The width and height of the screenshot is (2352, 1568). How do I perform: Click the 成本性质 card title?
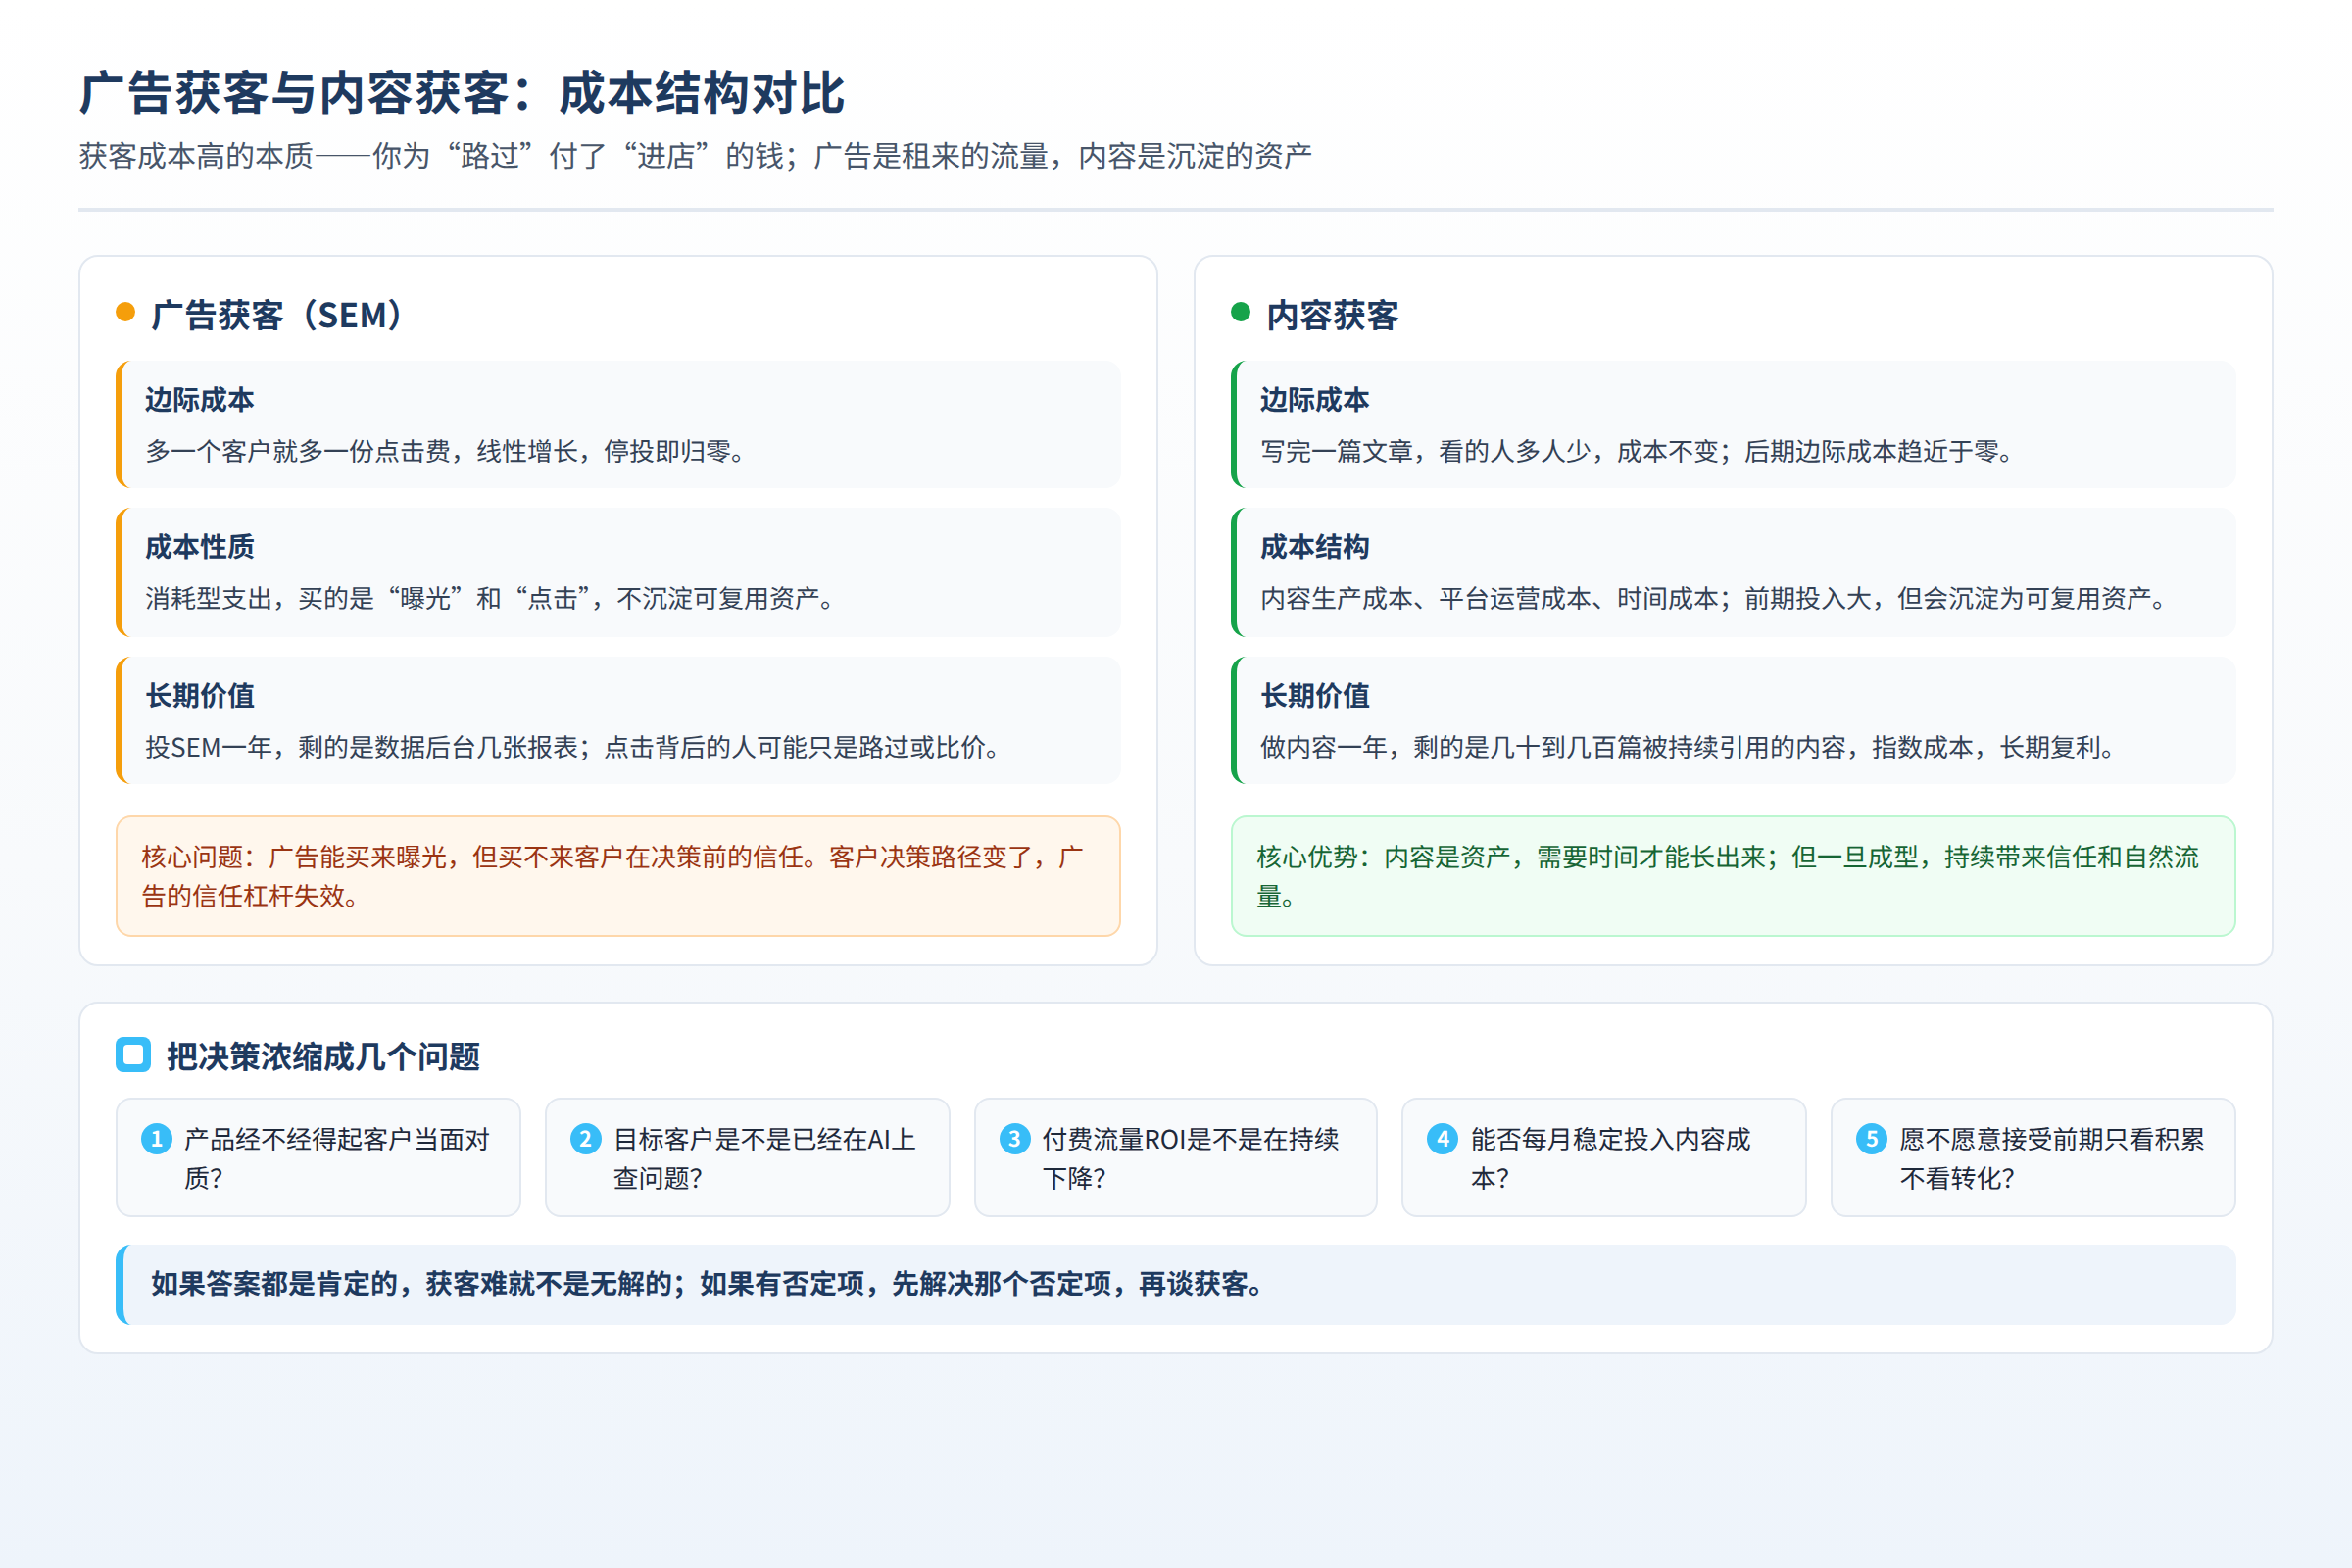[199, 546]
